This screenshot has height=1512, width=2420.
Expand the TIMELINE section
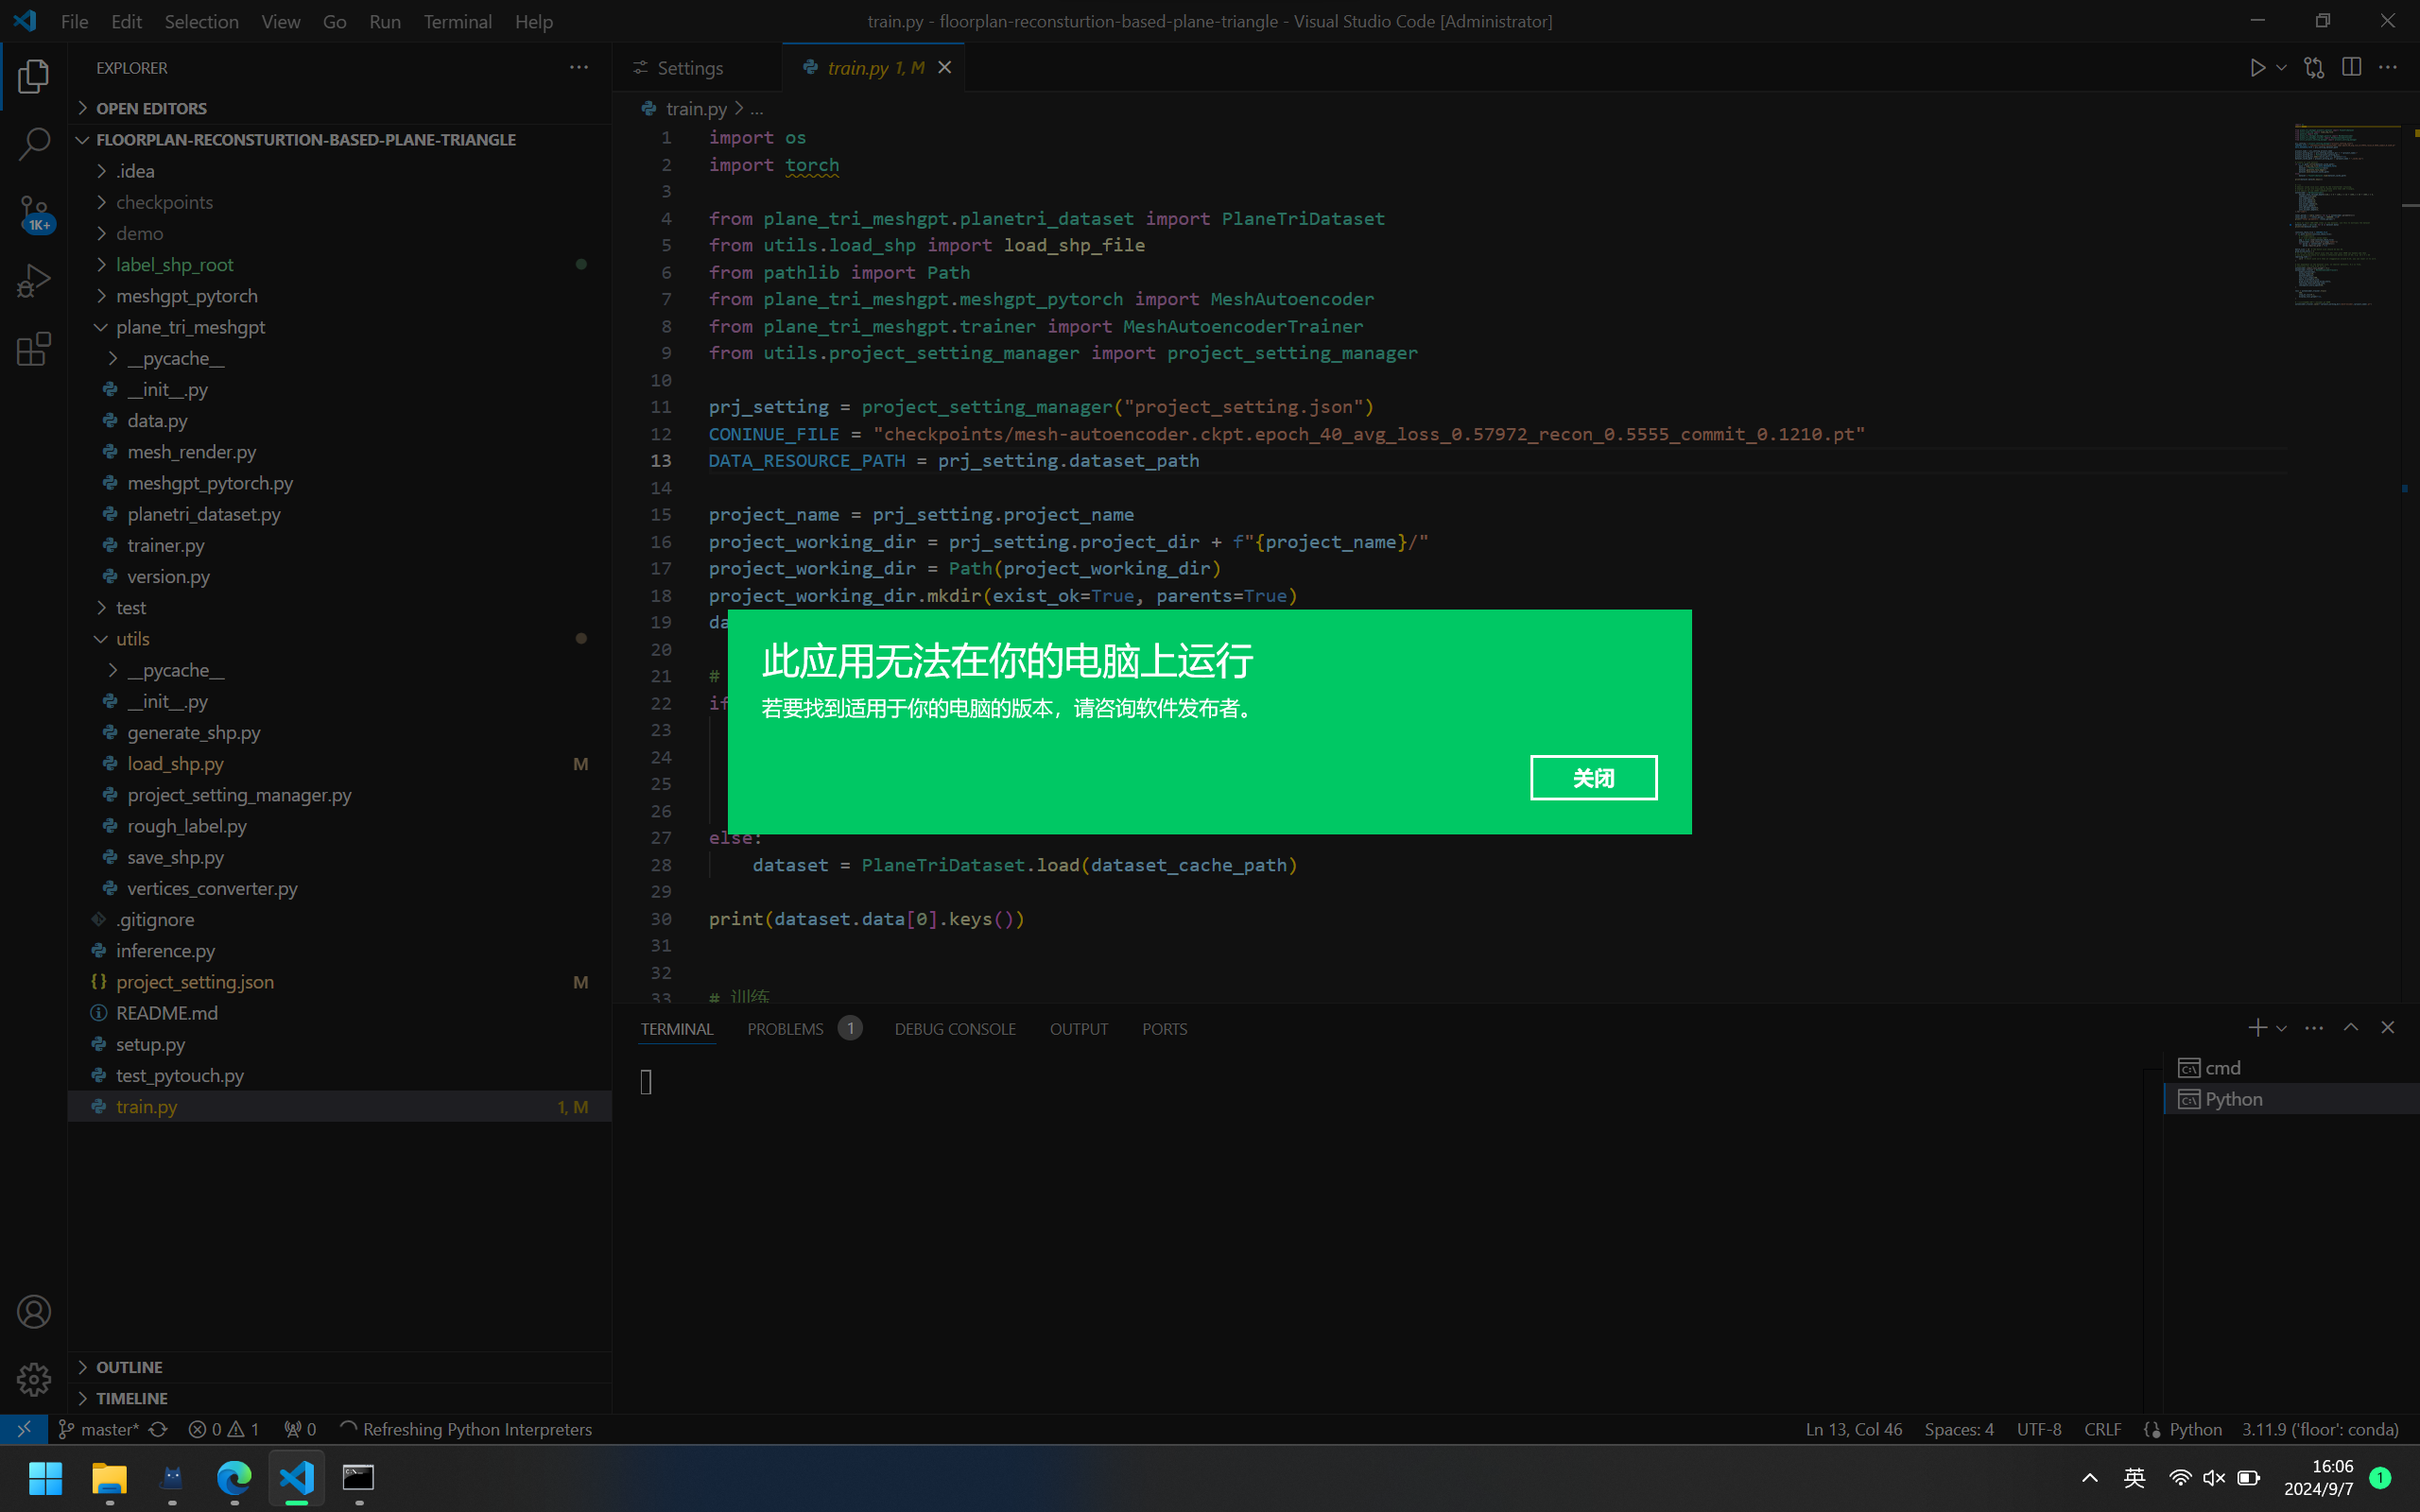(x=340, y=1398)
